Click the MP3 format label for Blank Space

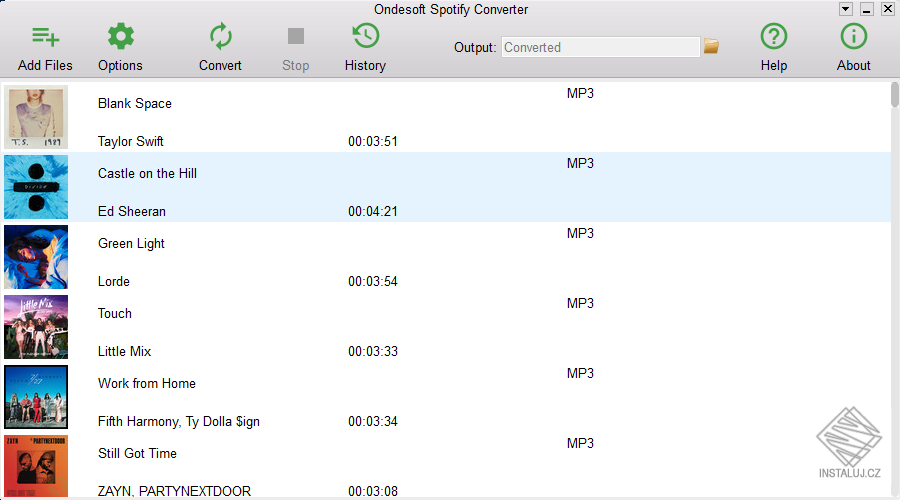(580, 94)
